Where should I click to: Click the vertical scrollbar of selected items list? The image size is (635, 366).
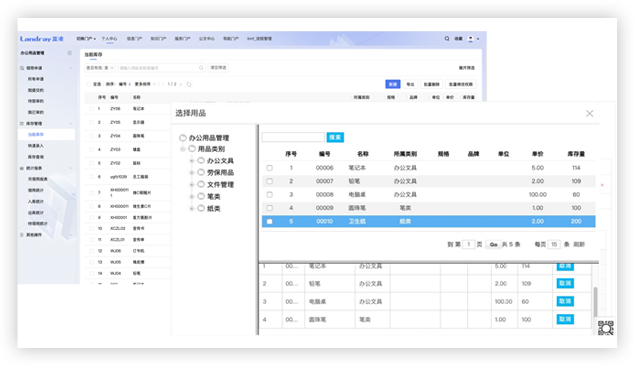[595, 302]
